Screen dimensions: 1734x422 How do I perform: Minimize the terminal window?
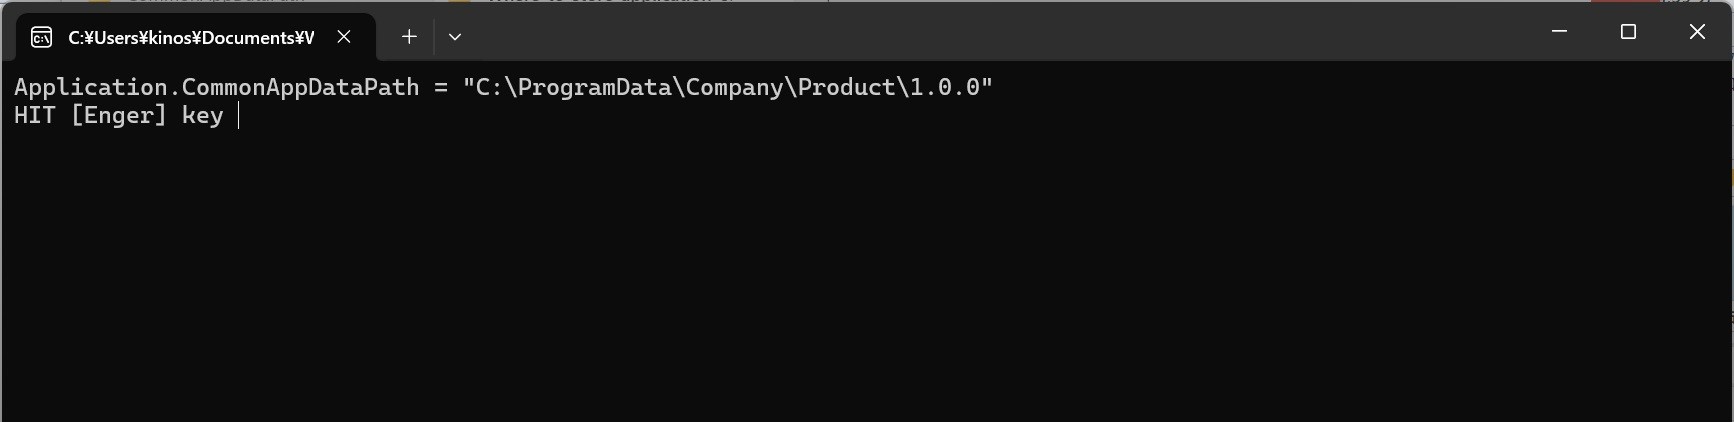[x=1559, y=32]
